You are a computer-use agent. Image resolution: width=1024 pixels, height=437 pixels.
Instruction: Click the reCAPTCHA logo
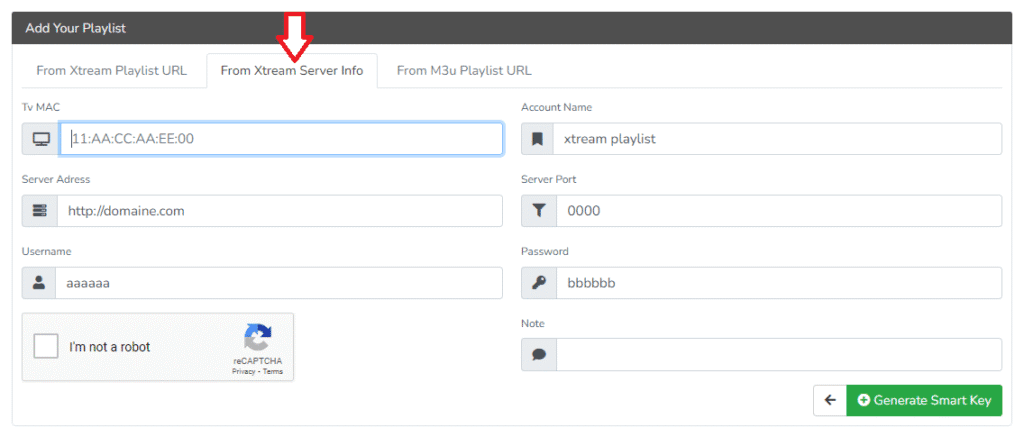[257, 337]
